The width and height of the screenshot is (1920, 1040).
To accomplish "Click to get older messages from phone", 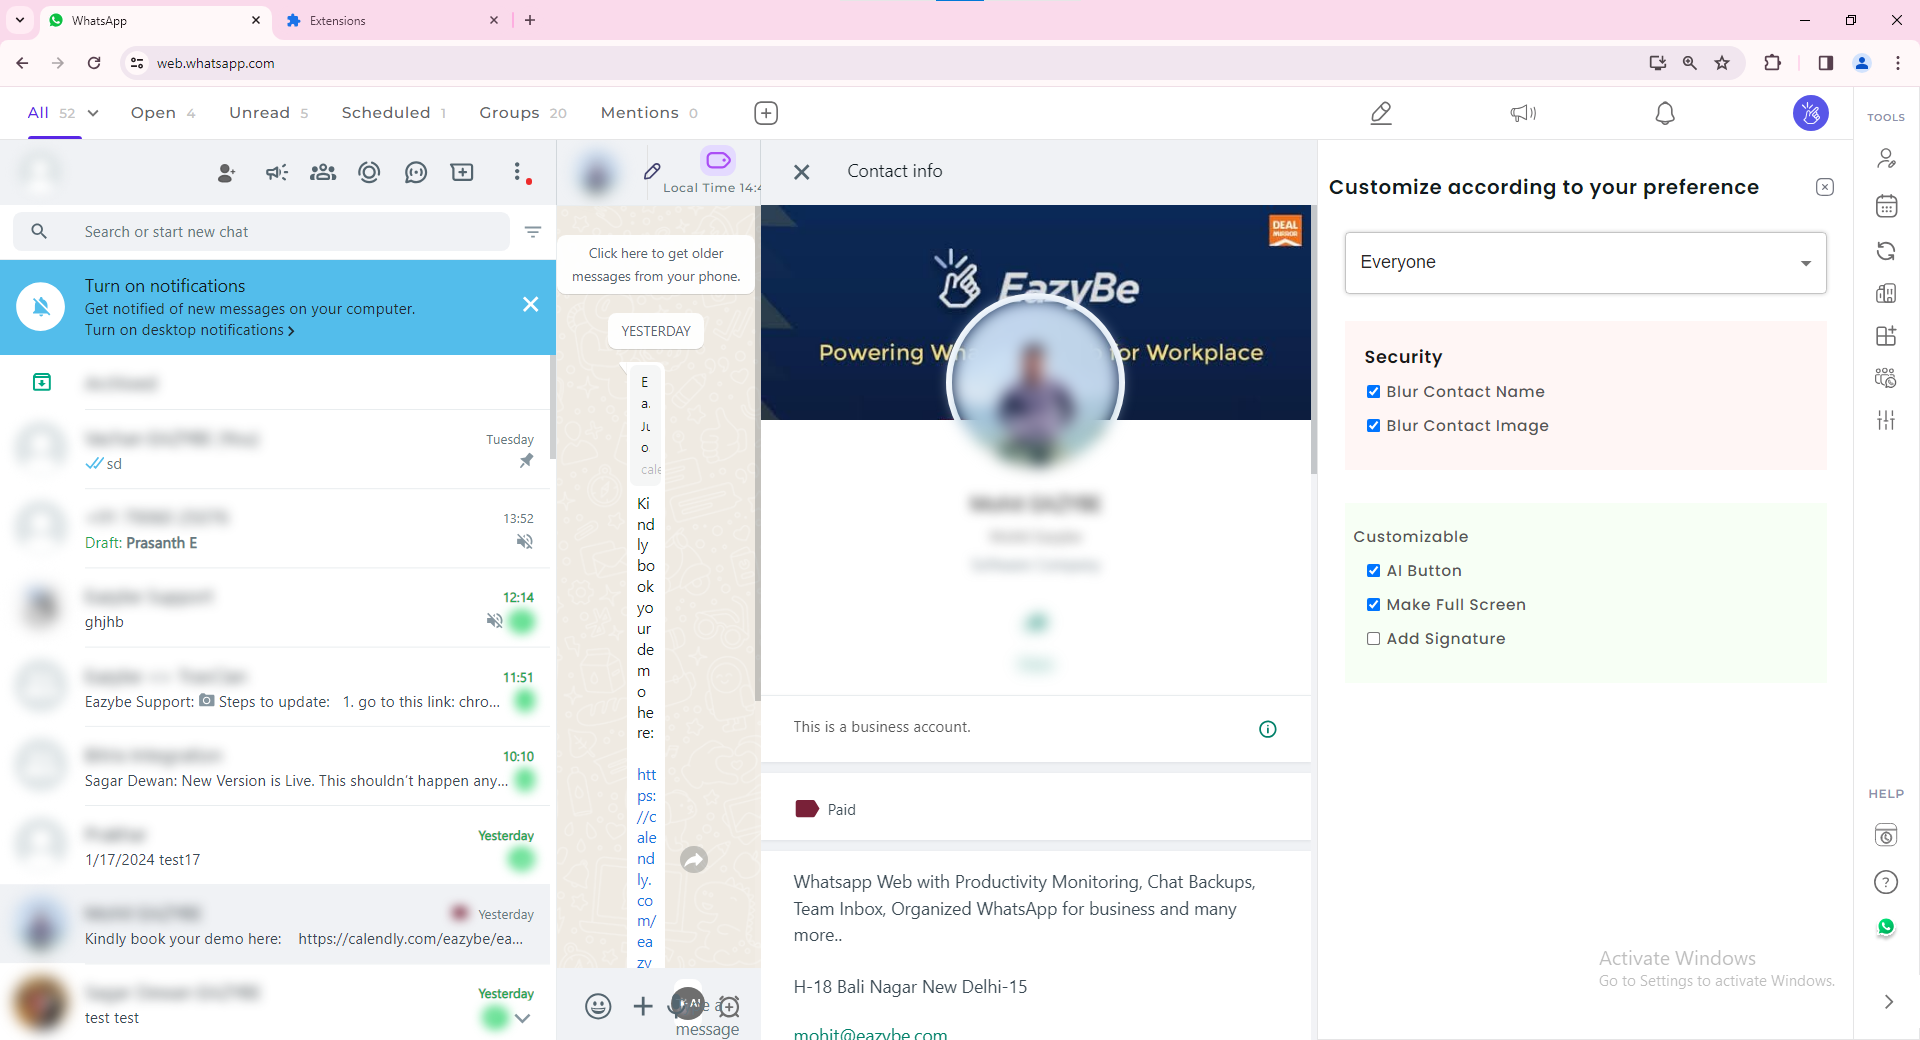I will 656,265.
